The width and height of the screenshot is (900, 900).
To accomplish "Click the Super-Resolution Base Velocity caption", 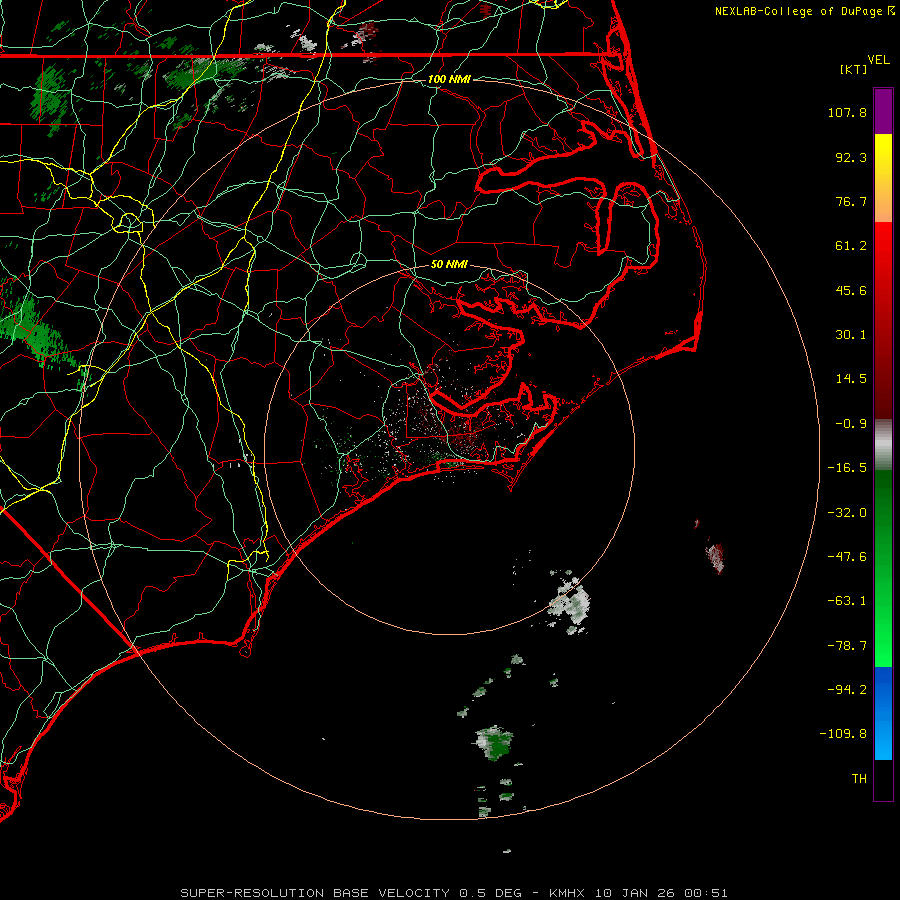I will coord(453,893).
